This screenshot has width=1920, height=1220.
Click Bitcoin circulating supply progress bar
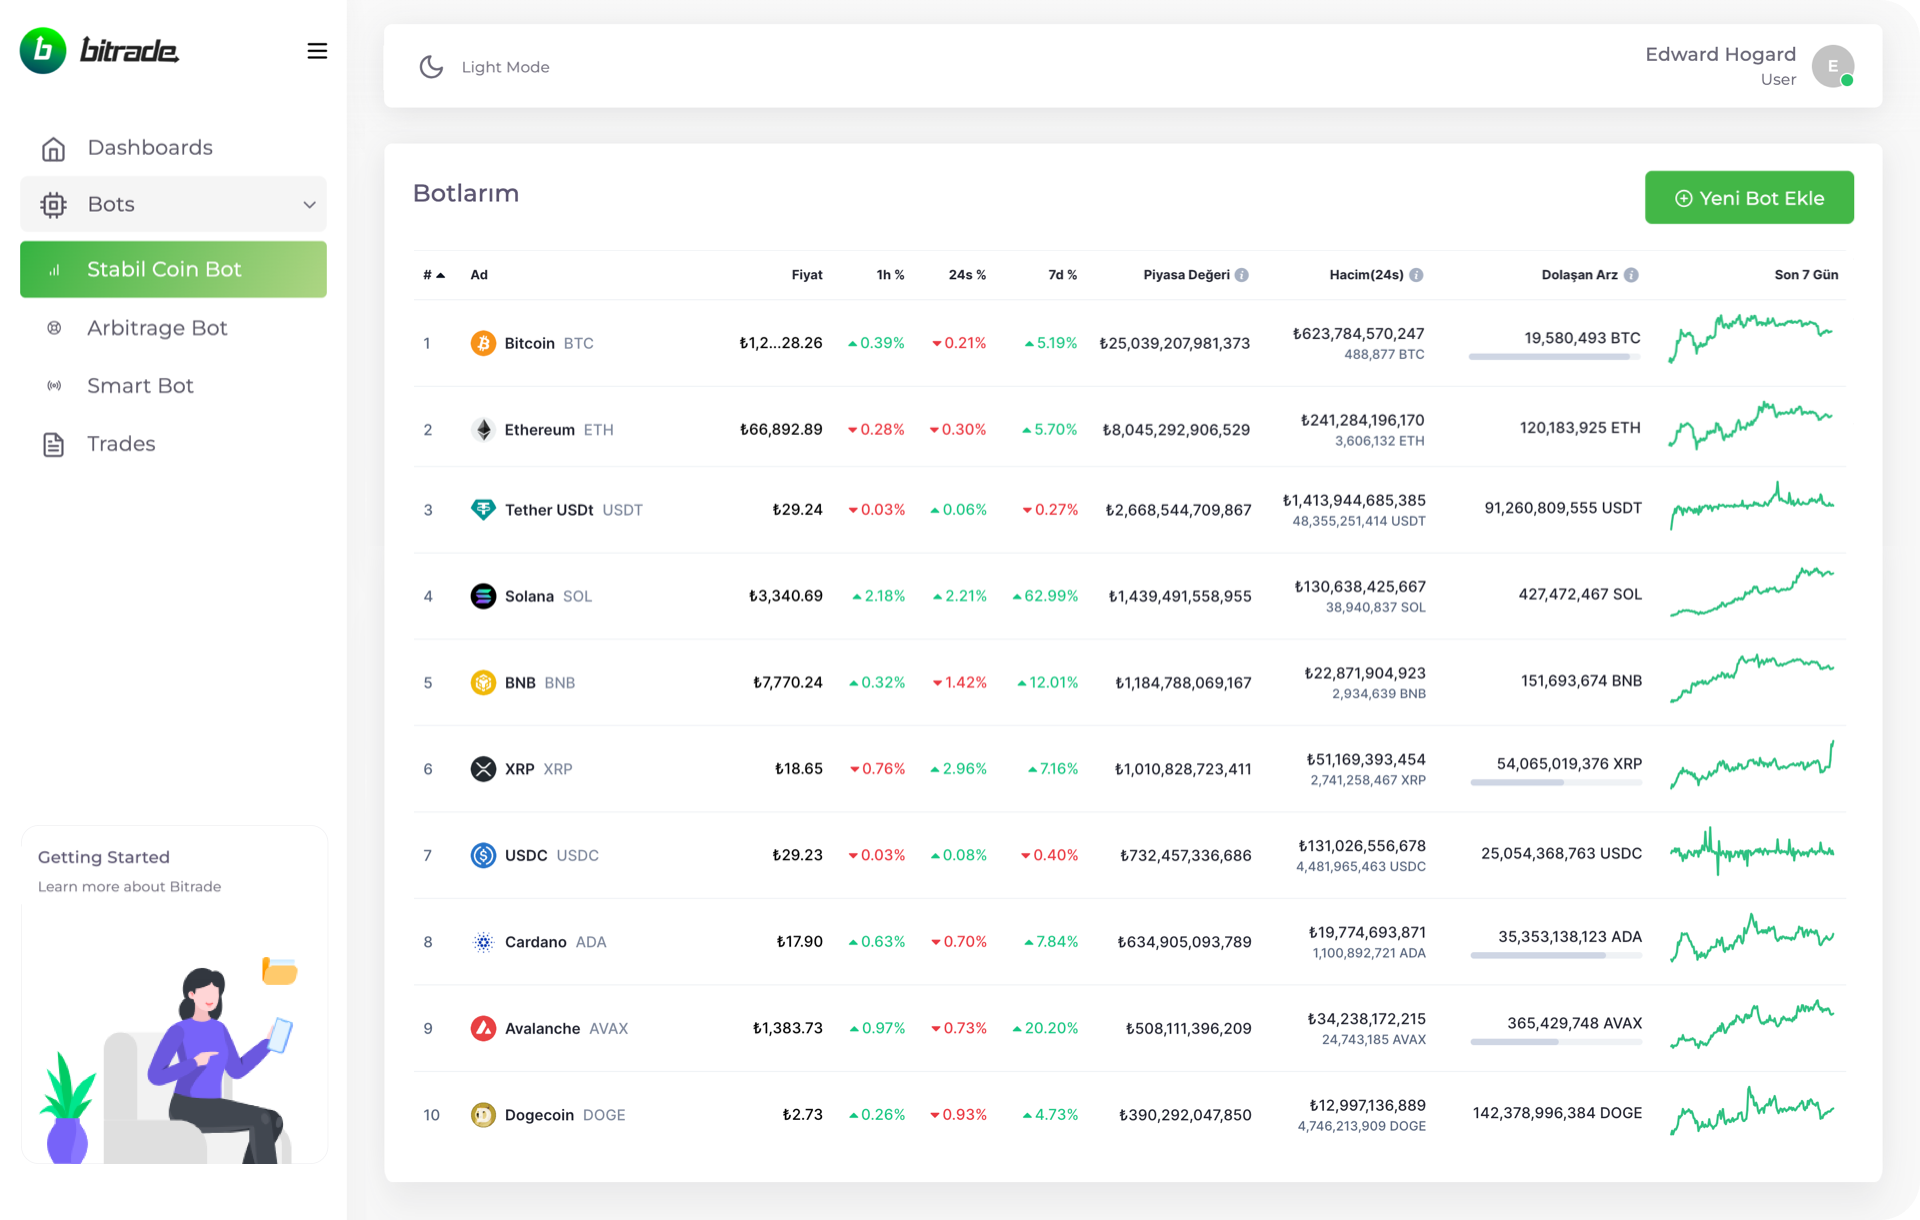click(x=1554, y=357)
